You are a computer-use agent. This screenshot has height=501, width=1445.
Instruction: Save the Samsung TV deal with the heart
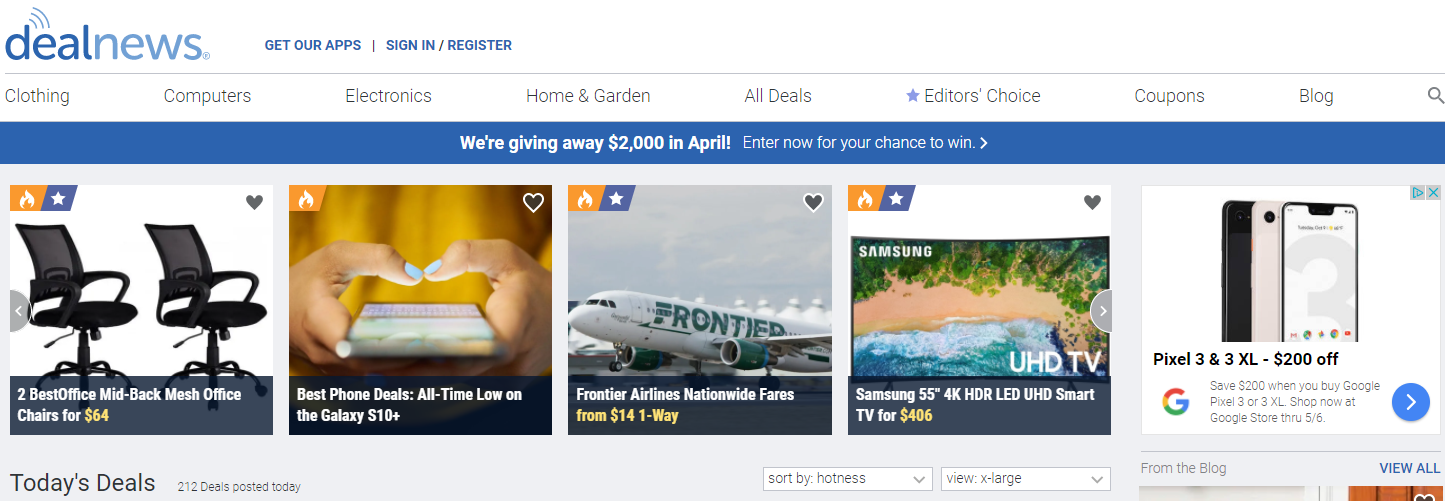coord(1093,202)
